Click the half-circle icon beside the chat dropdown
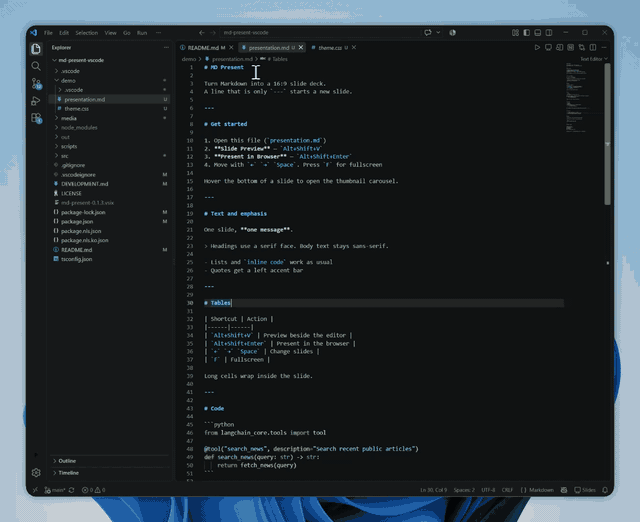Screen dimensions: 640x522 click(x=452, y=33)
